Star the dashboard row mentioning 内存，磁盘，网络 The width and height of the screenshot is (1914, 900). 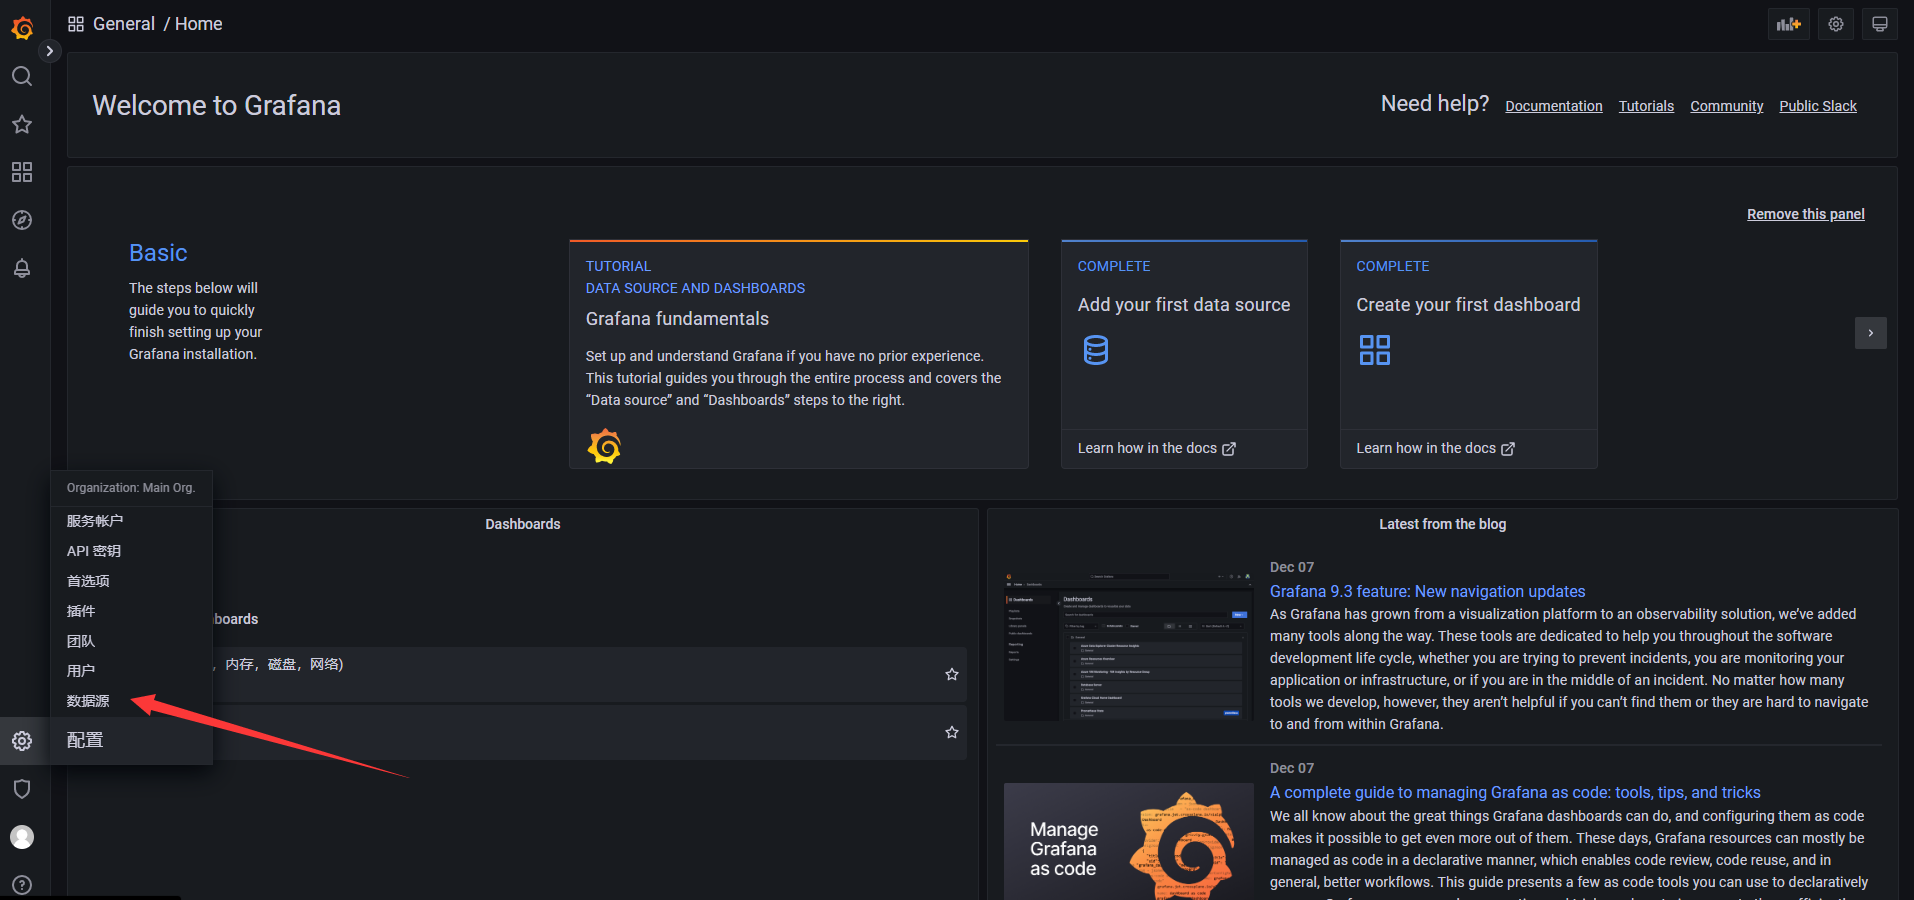952,674
